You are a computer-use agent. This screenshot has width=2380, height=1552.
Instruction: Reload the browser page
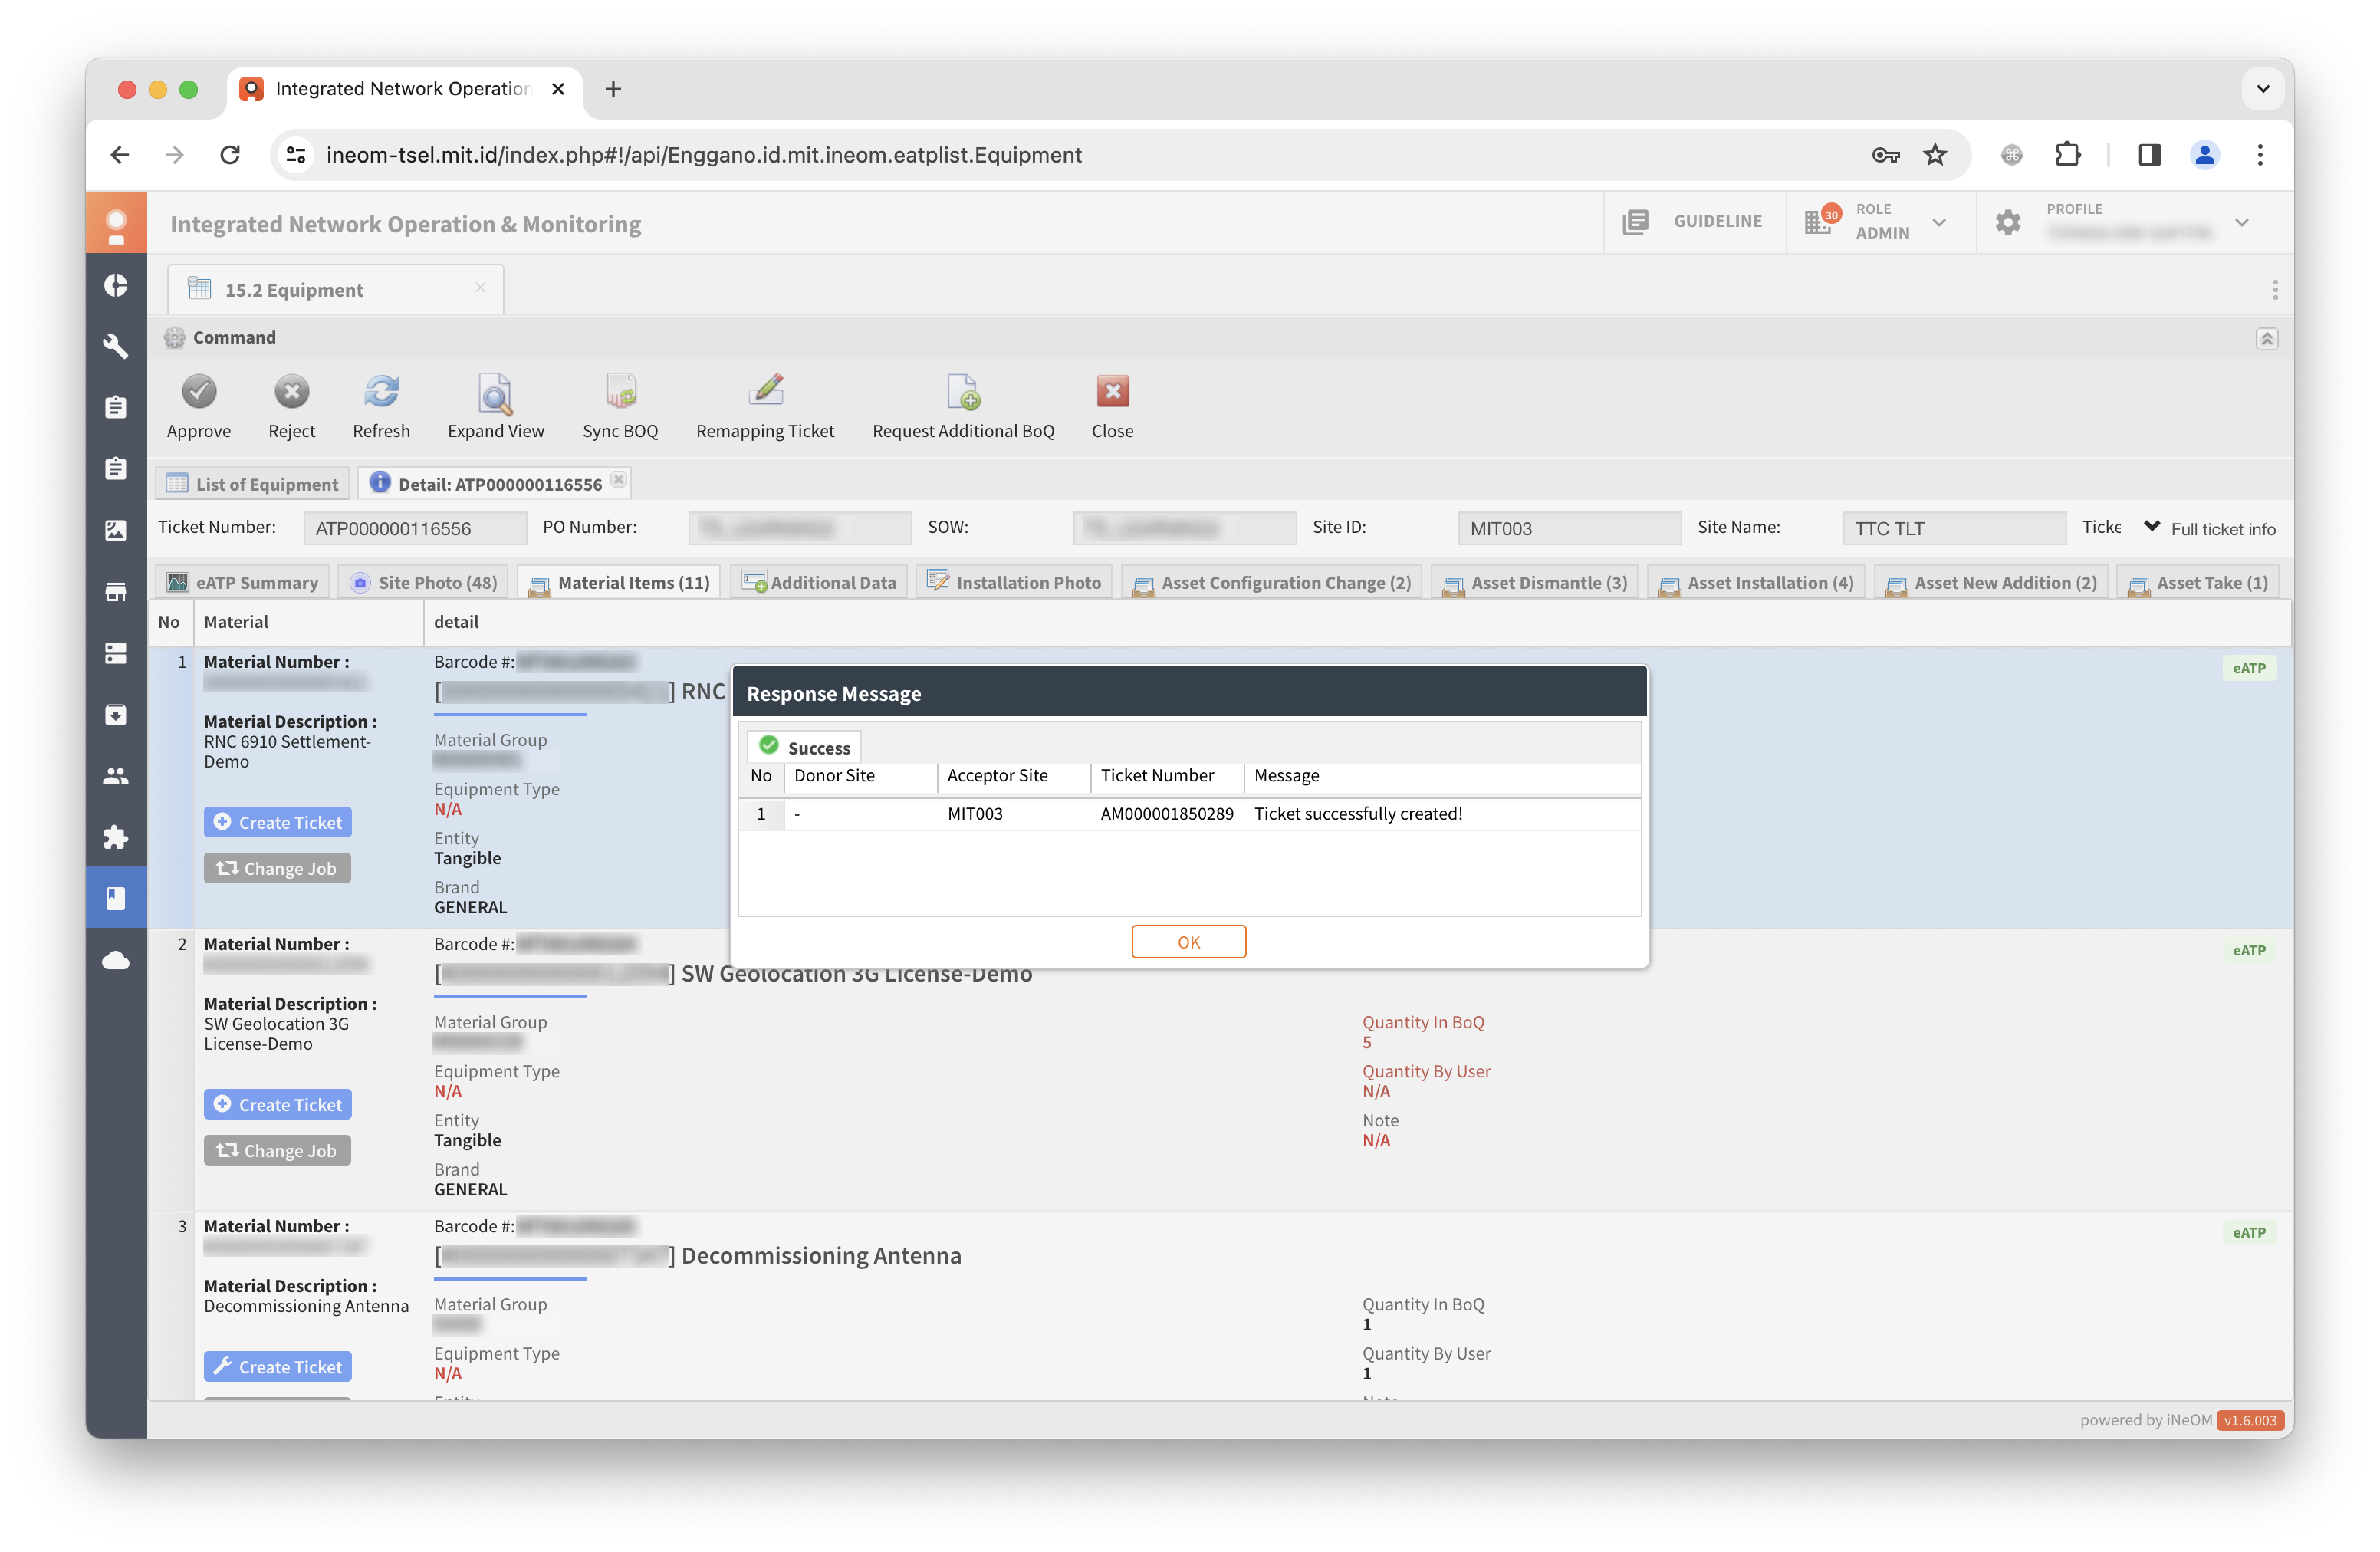(x=230, y=155)
